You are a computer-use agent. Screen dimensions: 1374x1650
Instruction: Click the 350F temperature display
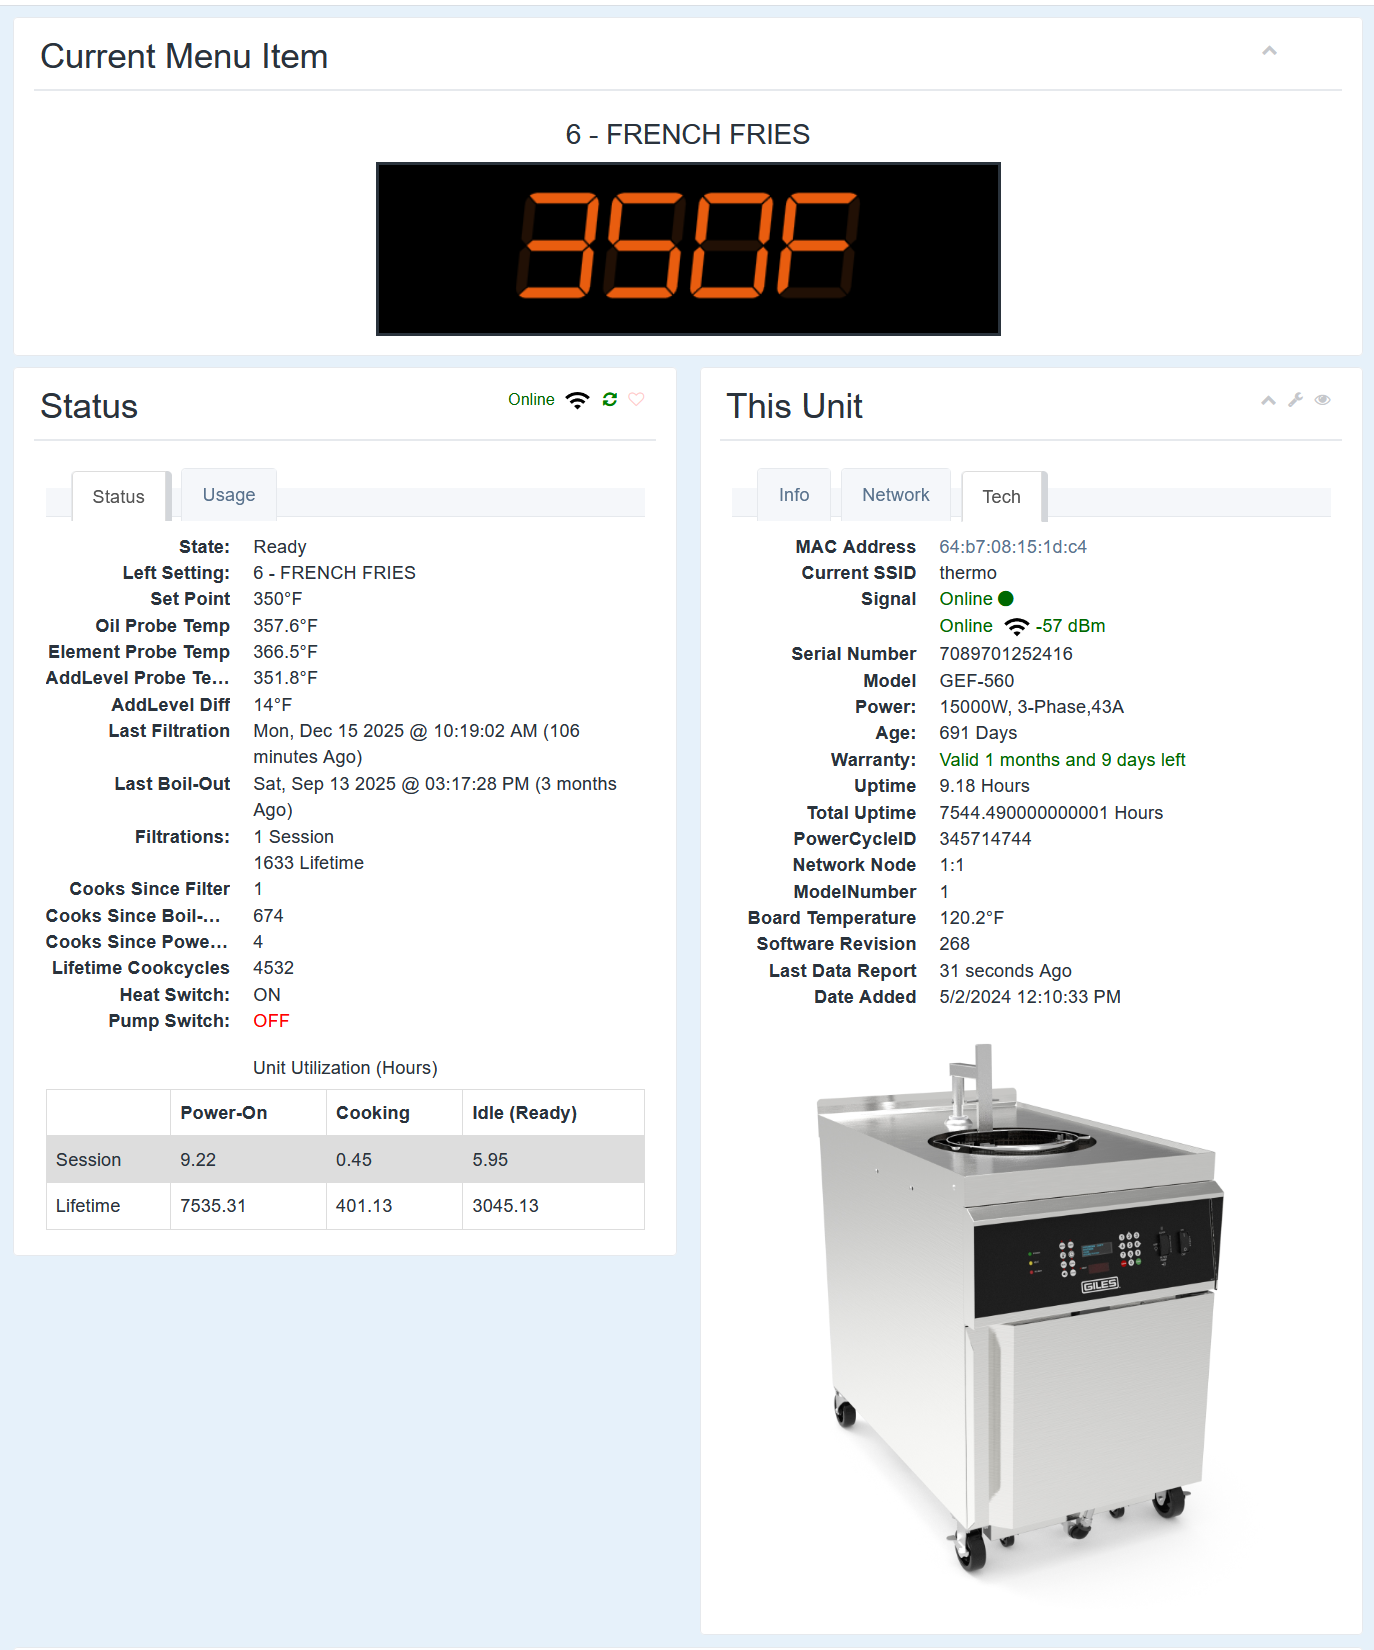688,248
